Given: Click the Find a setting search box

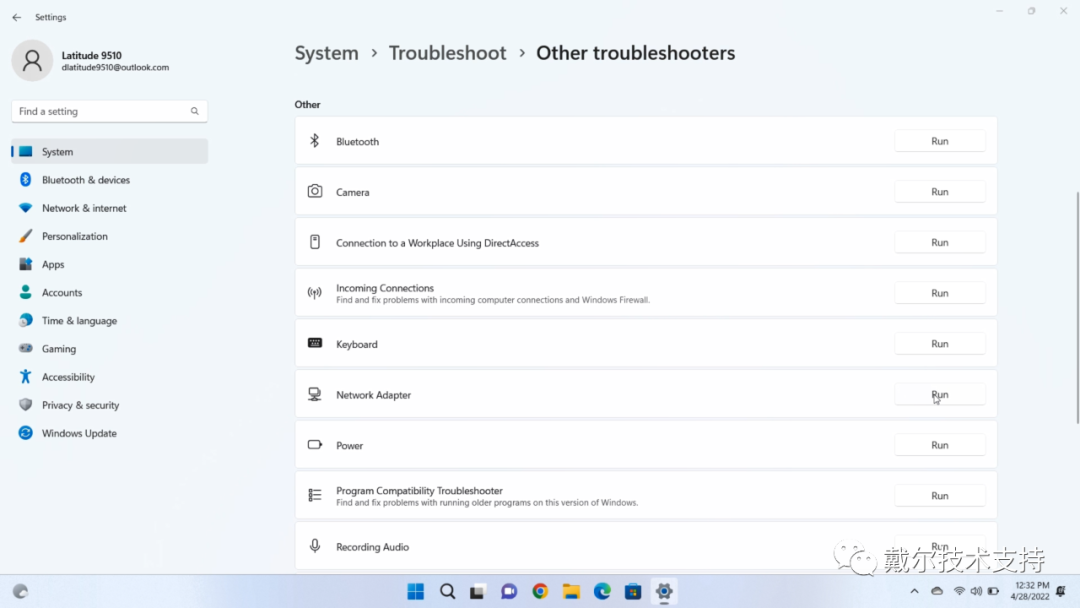Looking at the screenshot, I should click(x=110, y=111).
